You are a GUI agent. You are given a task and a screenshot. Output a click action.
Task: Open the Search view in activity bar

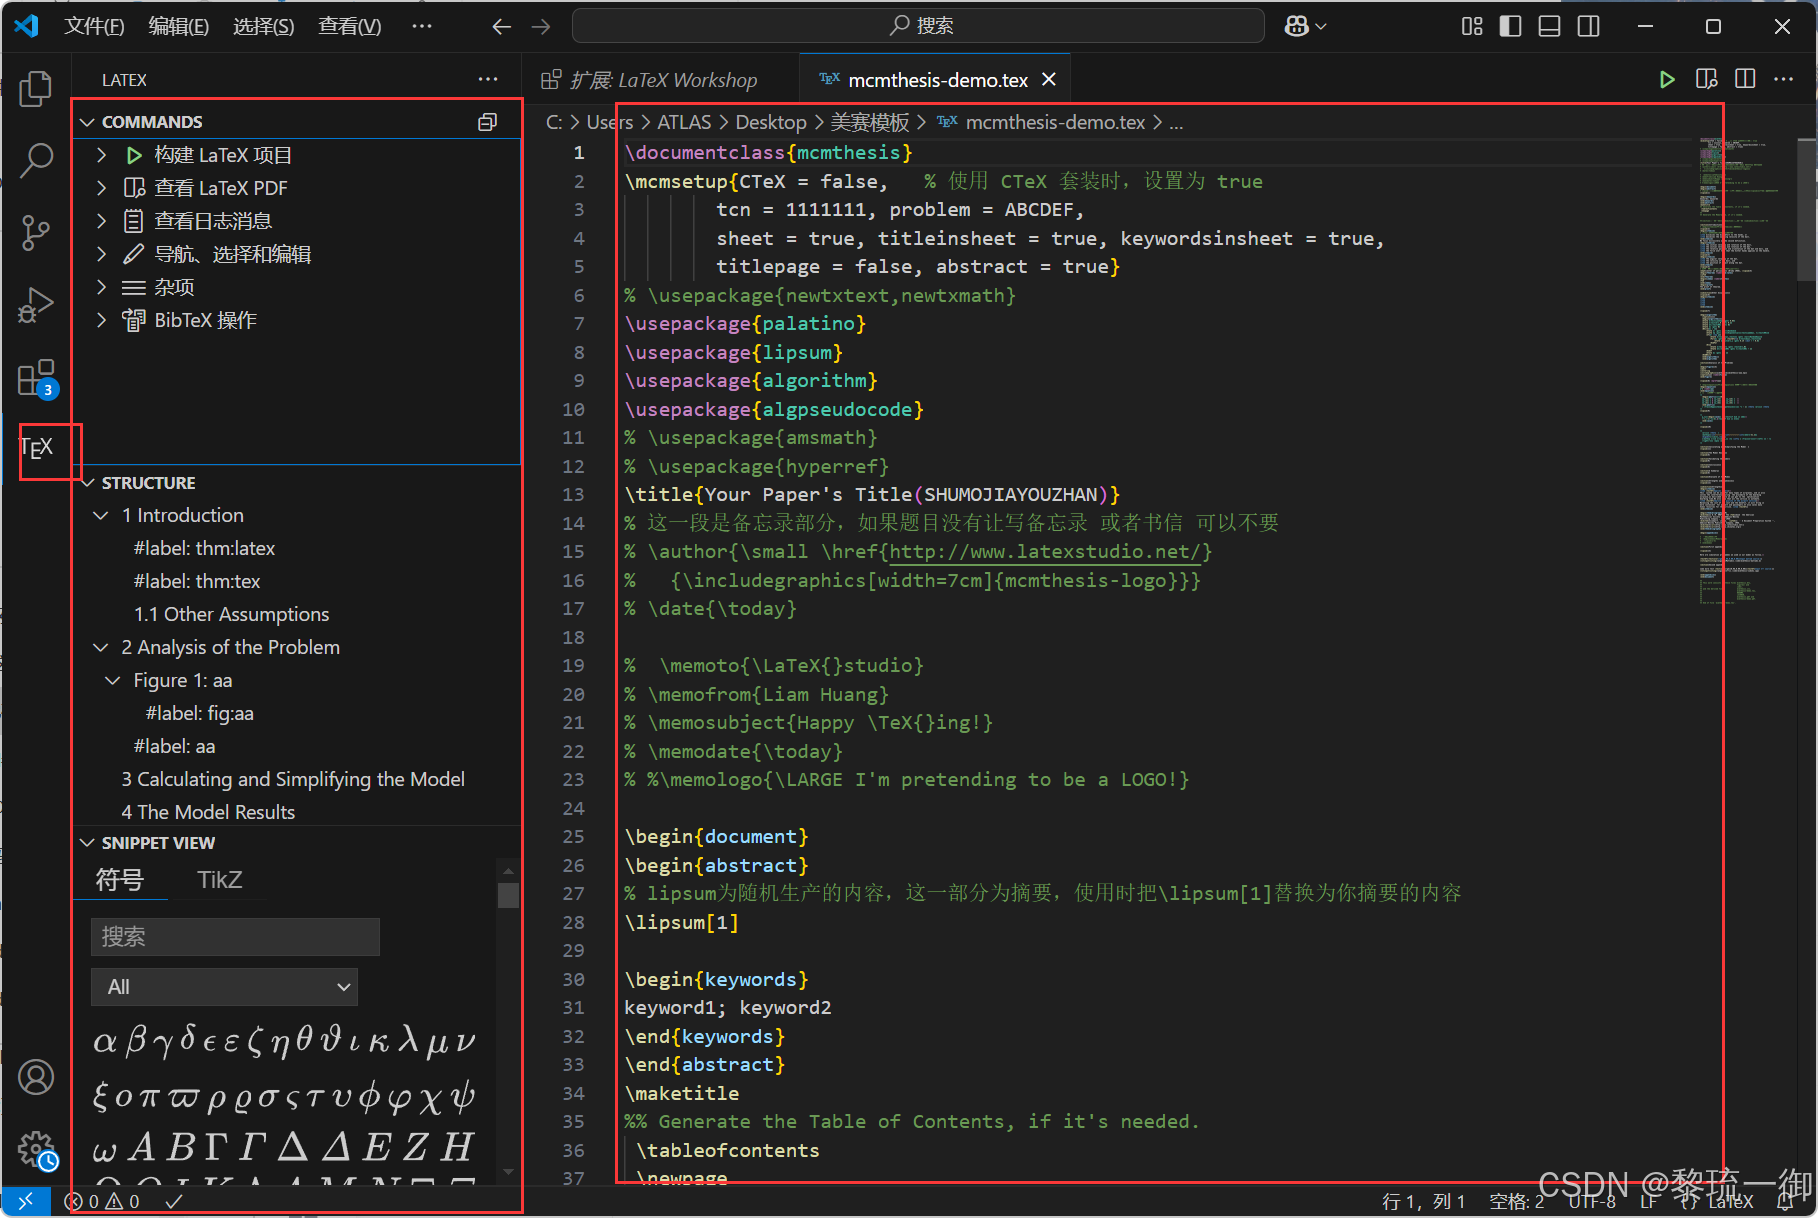pos(36,160)
